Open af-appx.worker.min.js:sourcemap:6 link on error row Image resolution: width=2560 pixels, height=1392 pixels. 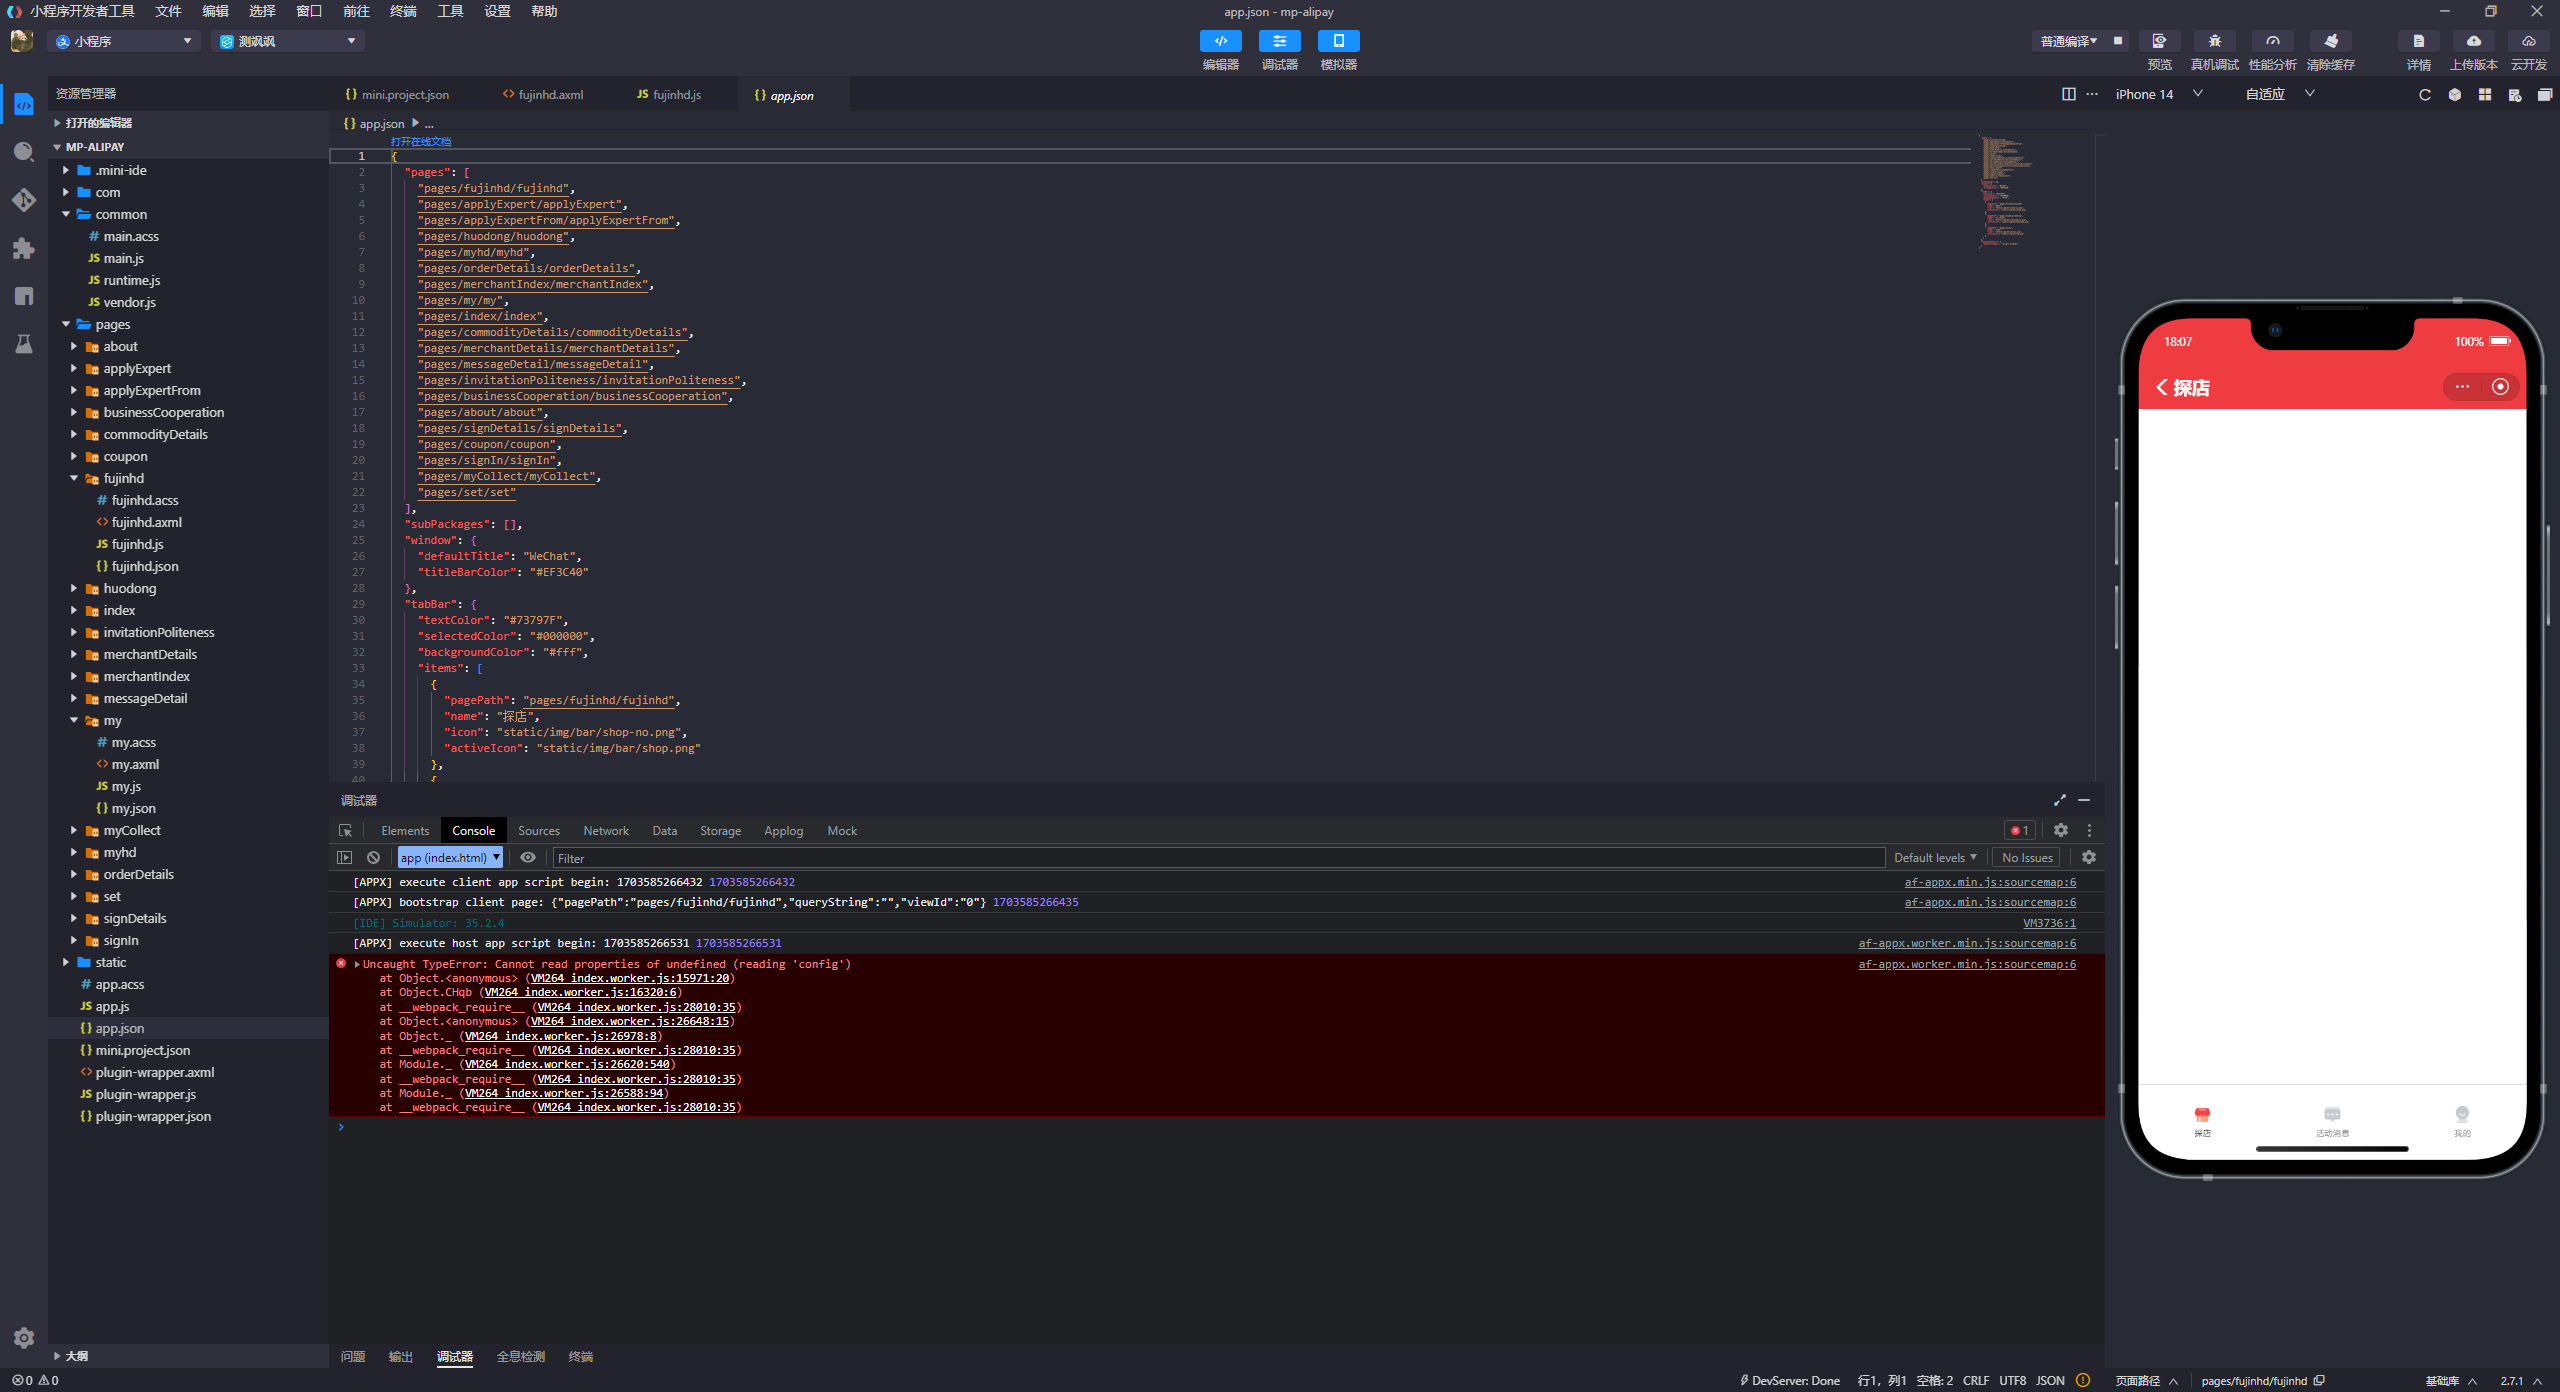click(x=1967, y=964)
